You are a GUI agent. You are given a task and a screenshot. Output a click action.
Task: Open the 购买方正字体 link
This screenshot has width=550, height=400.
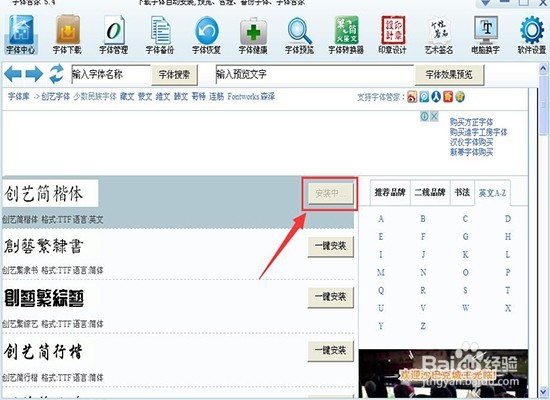[x=471, y=122]
